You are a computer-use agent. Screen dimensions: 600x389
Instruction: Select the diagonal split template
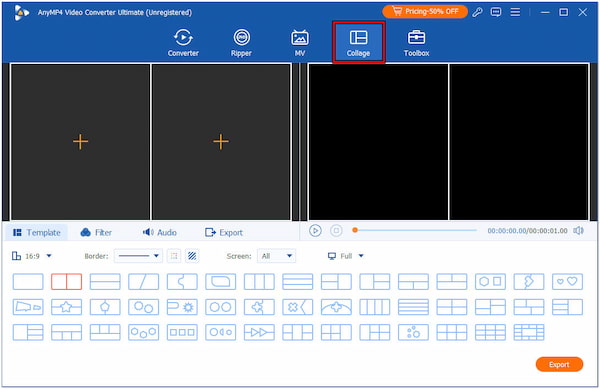(x=143, y=282)
